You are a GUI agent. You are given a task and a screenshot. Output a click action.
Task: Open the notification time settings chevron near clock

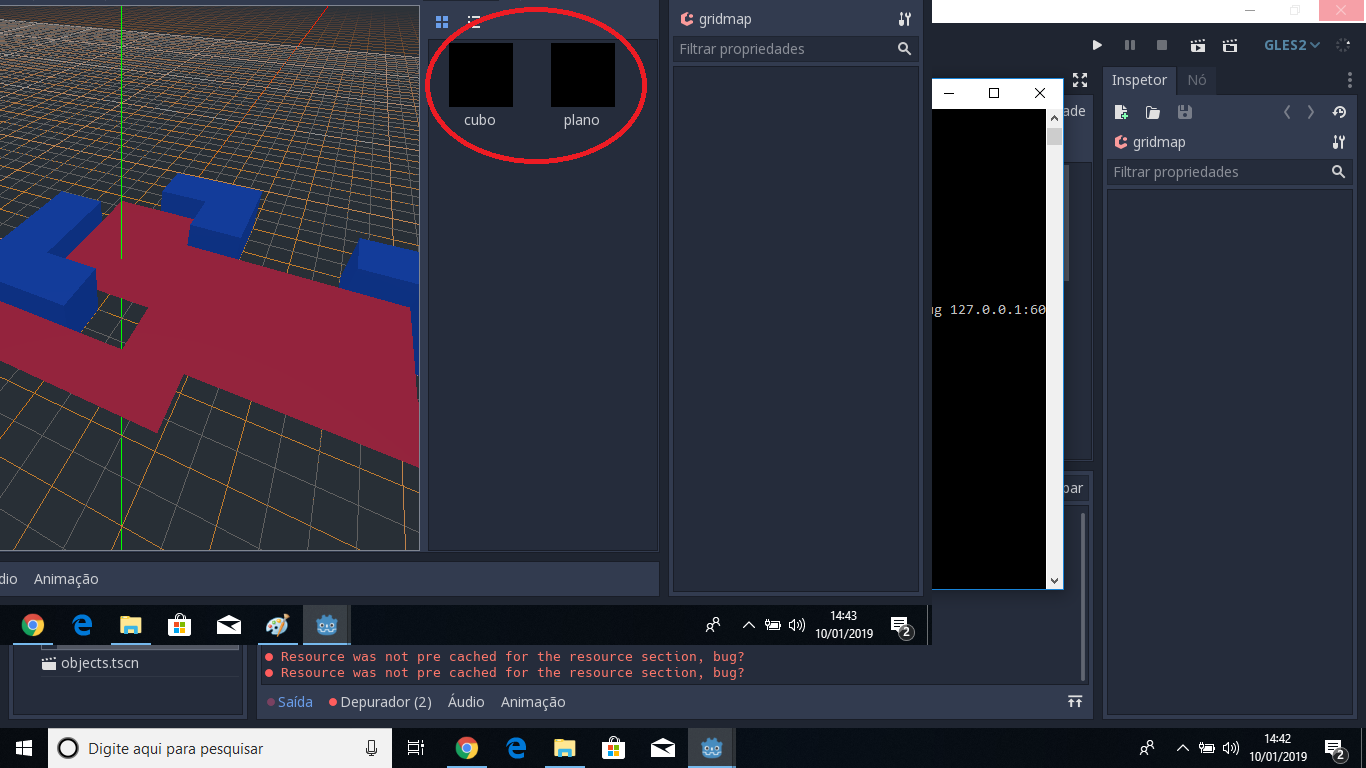(x=749, y=625)
